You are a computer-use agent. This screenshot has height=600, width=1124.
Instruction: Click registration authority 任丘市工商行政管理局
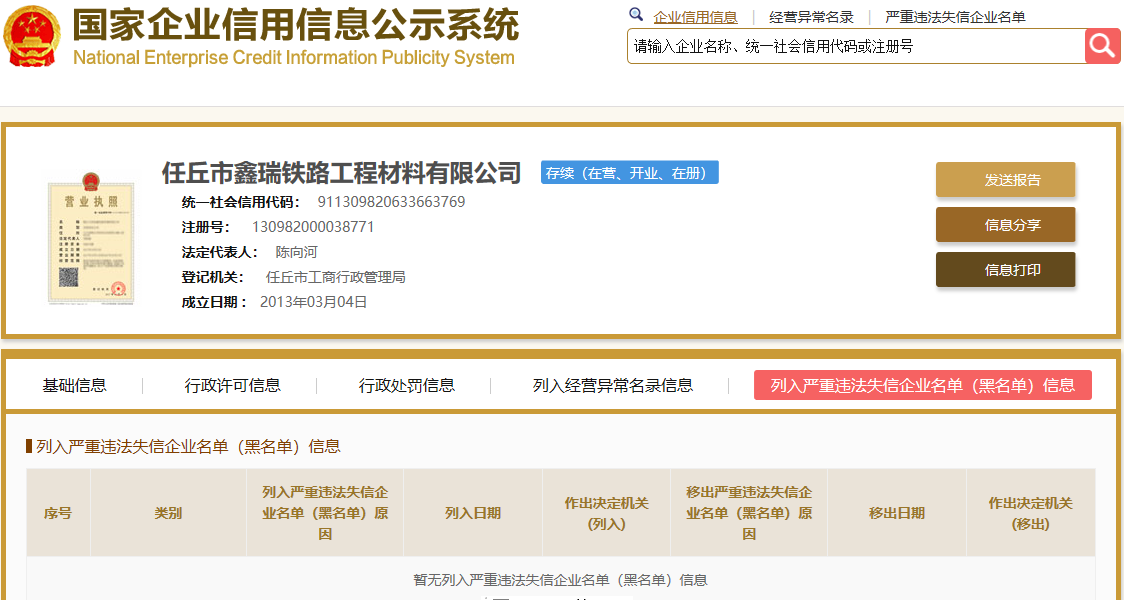click(335, 277)
